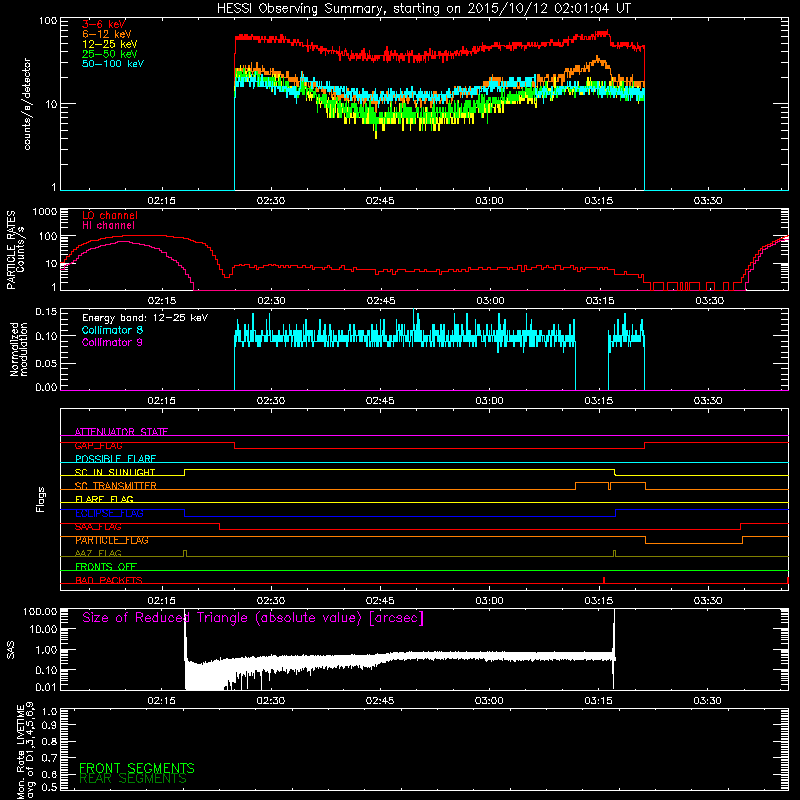Click the FRONT SEGMENTS legend label
The height and width of the screenshot is (800, 800).
click(137, 768)
